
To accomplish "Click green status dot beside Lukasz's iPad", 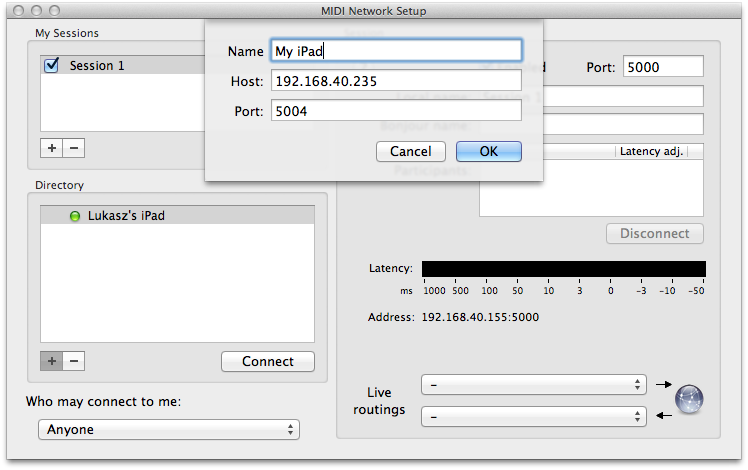I will coord(75,216).
